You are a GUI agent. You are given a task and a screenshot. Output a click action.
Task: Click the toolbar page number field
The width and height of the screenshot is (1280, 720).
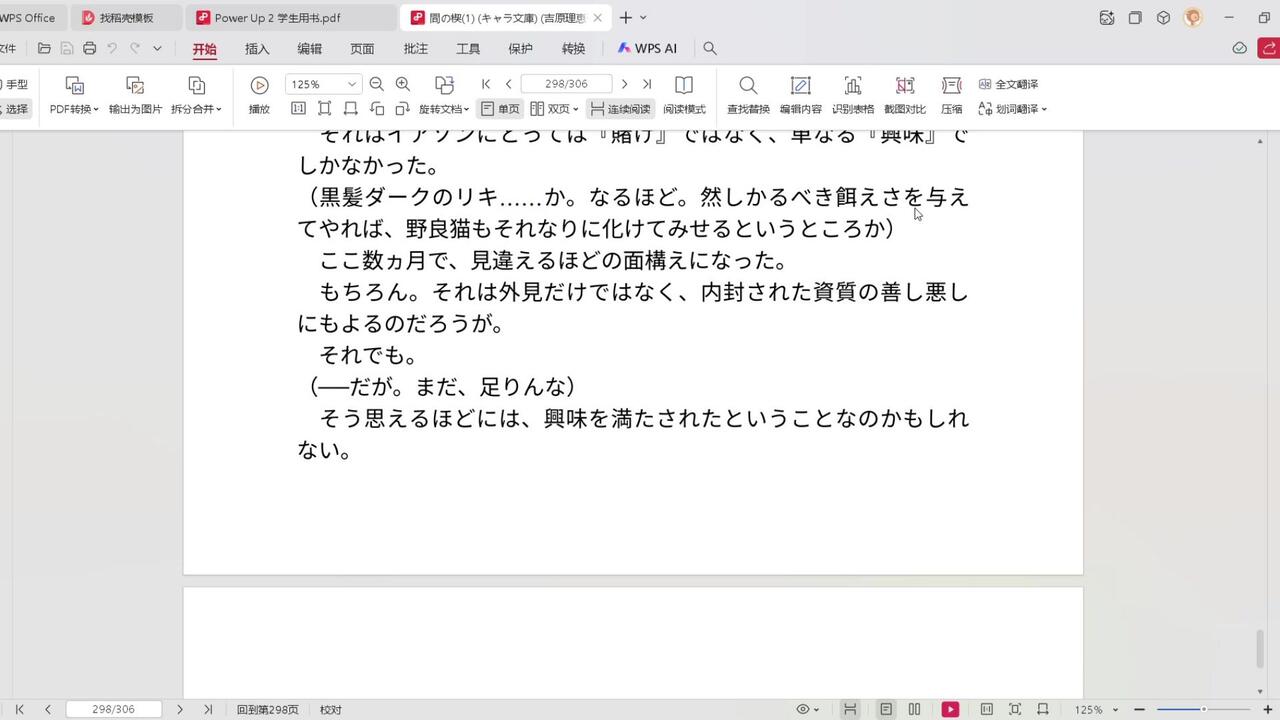pos(566,84)
